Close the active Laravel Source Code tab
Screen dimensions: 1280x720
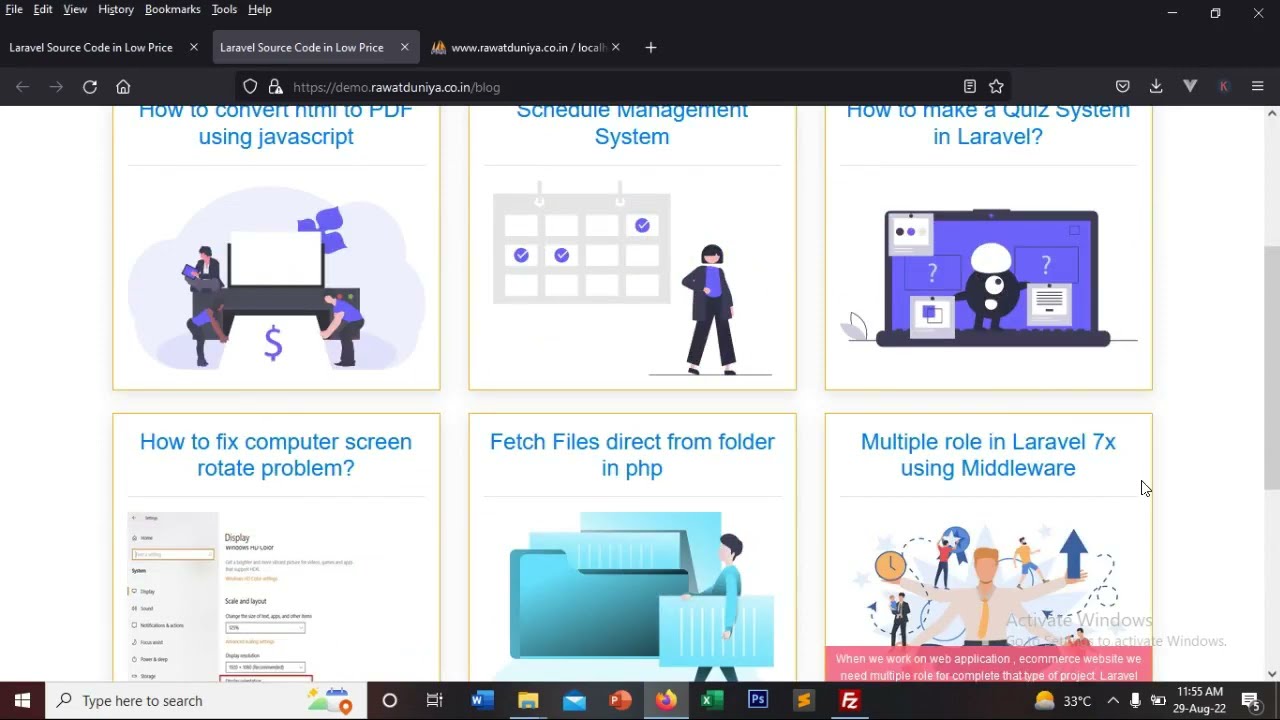point(404,47)
